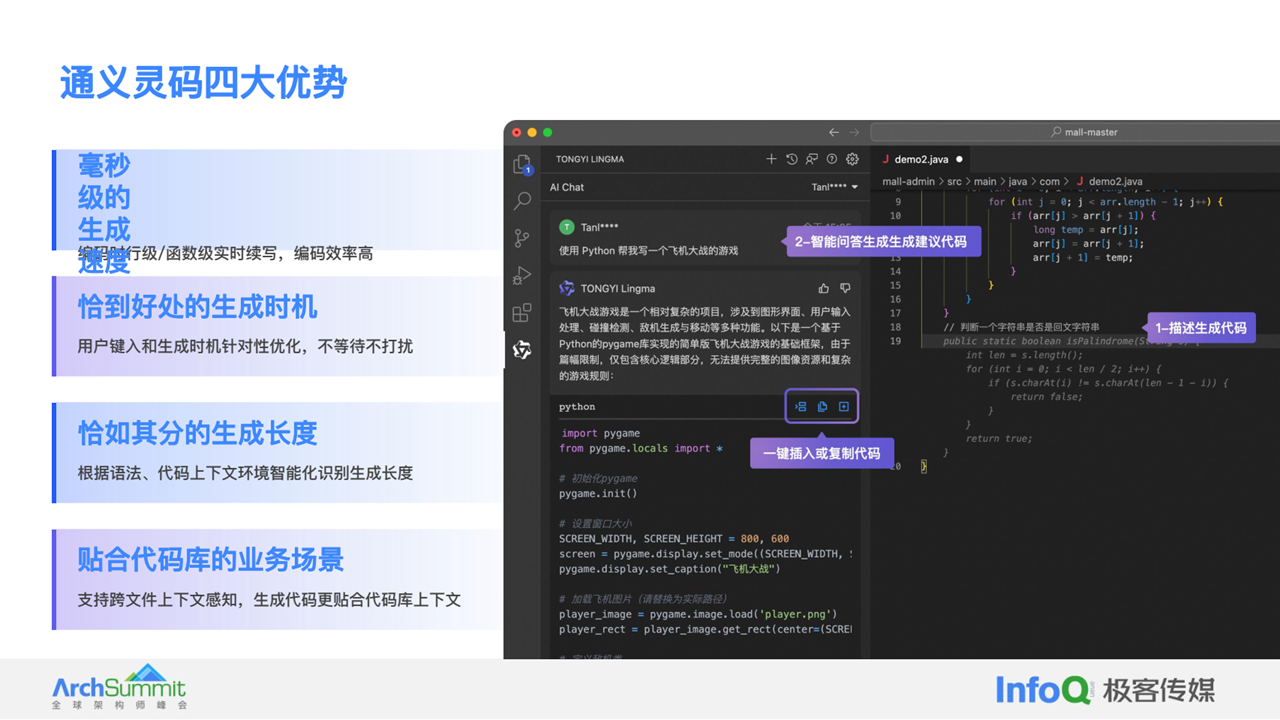The image size is (1280, 720).
Task: Click the TONGYI LINGMA panel title
Action: 590,159
